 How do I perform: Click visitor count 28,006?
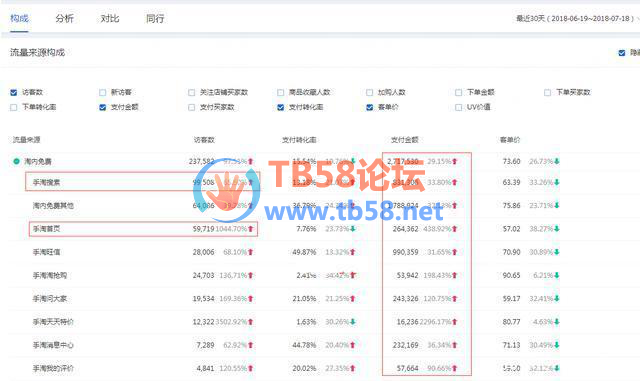click(204, 252)
